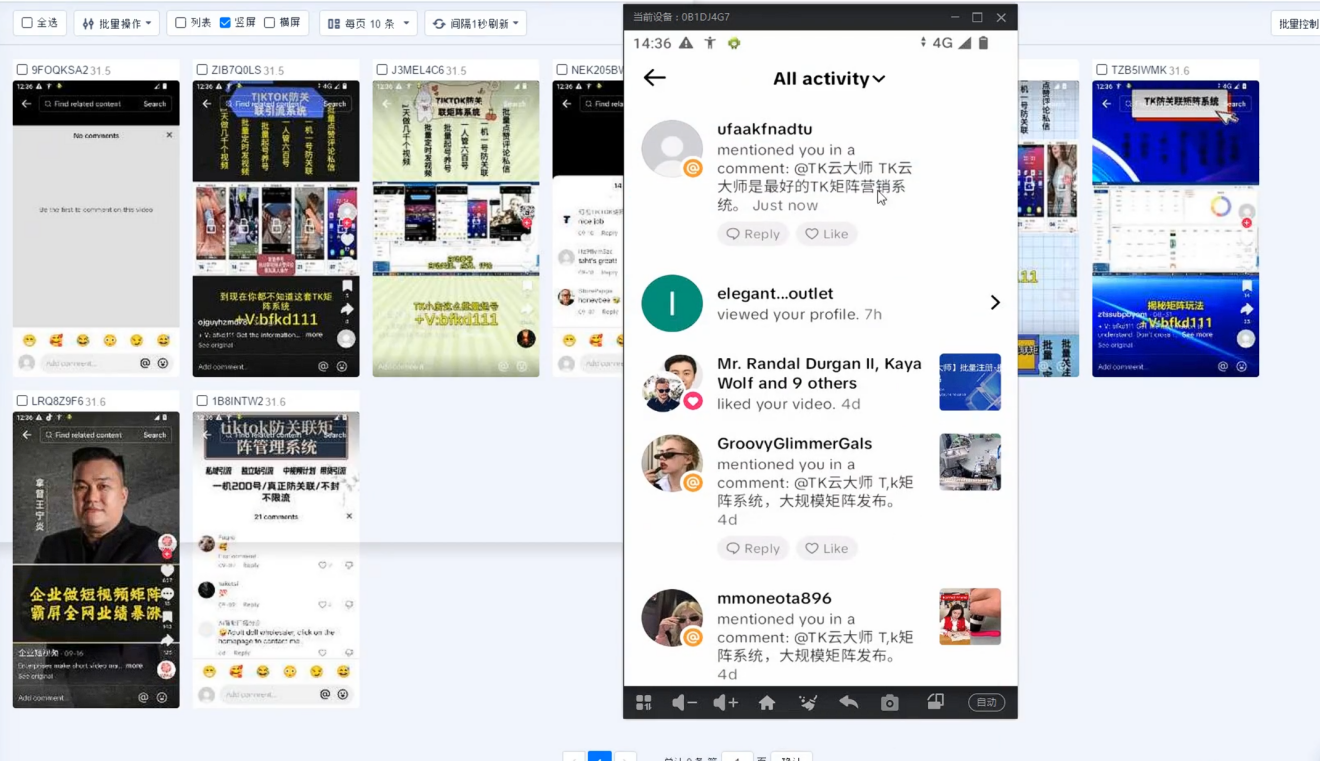
Task: Open the 每页 10 条 page-size dropdown
Action: click(367, 22)
